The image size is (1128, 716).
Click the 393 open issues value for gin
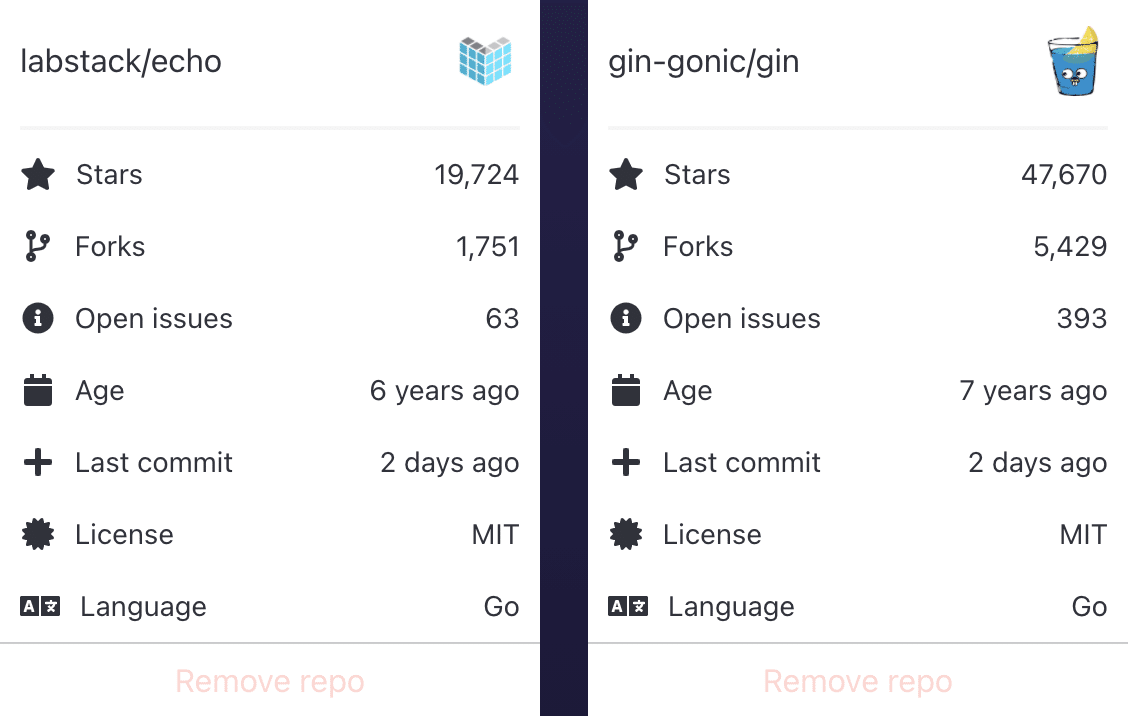tap(1081, 319)
